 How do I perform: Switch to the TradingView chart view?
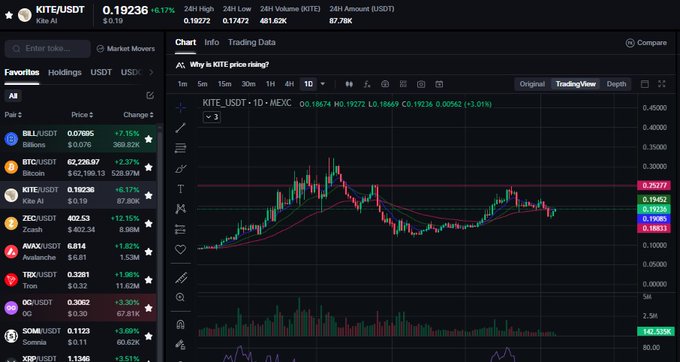[x=576, y=84]
